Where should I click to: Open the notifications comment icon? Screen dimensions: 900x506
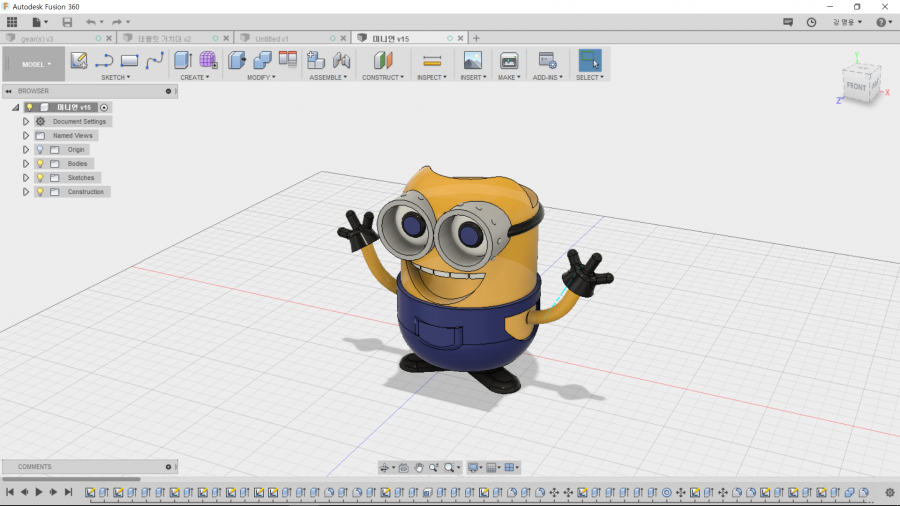pos(788,22)
